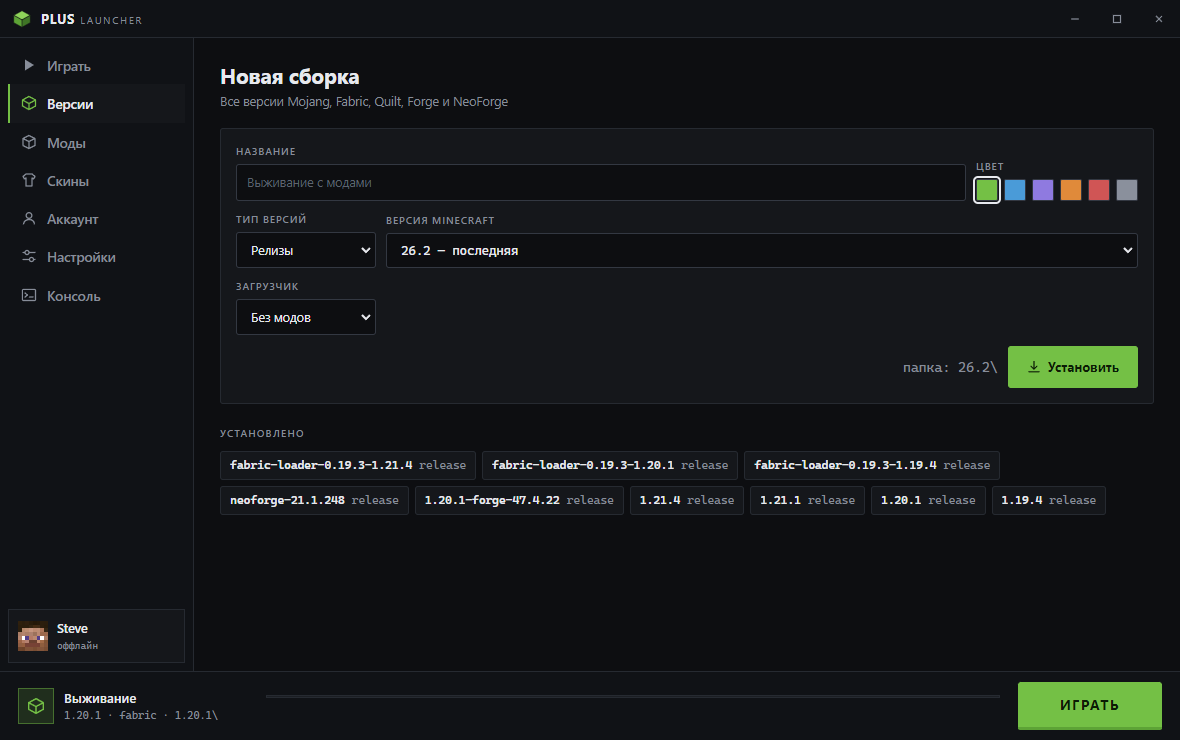The width and height of the screenshot is (1180, 740).
Task: Click installed neoforge-21.1.248 chip
Action: (315, 500)
